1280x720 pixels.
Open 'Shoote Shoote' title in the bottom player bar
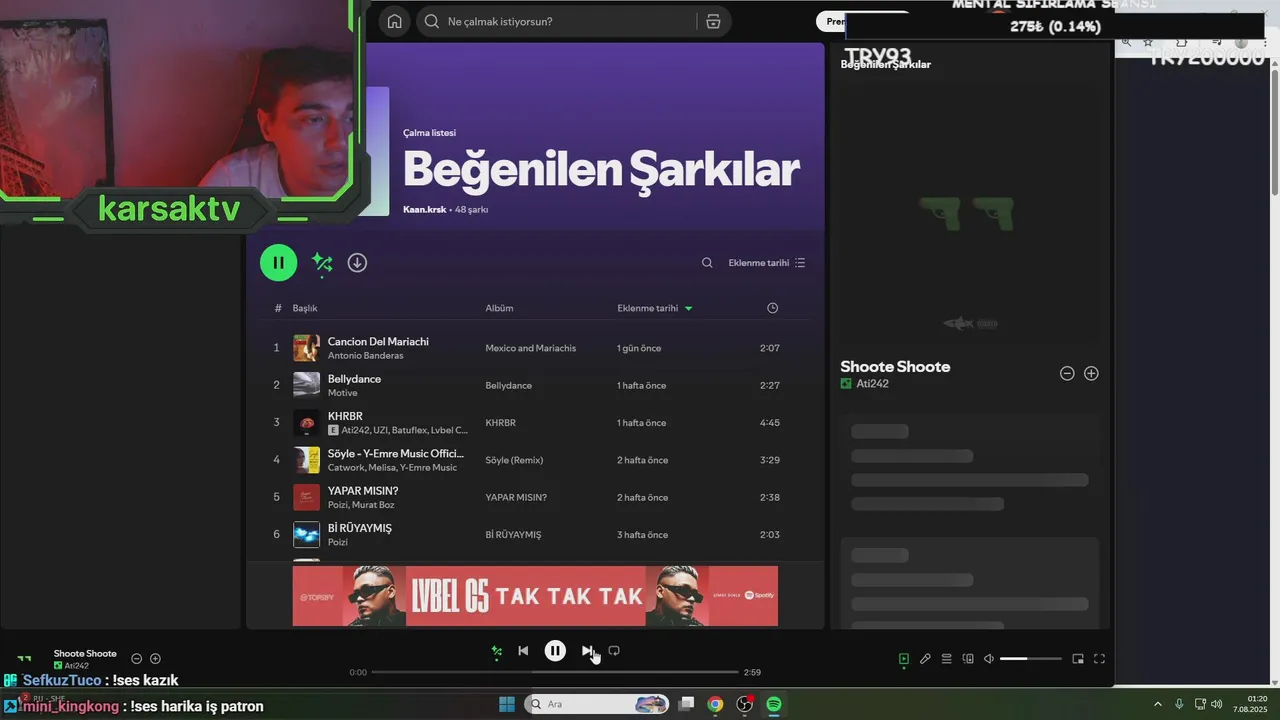(x=85, y=654)
